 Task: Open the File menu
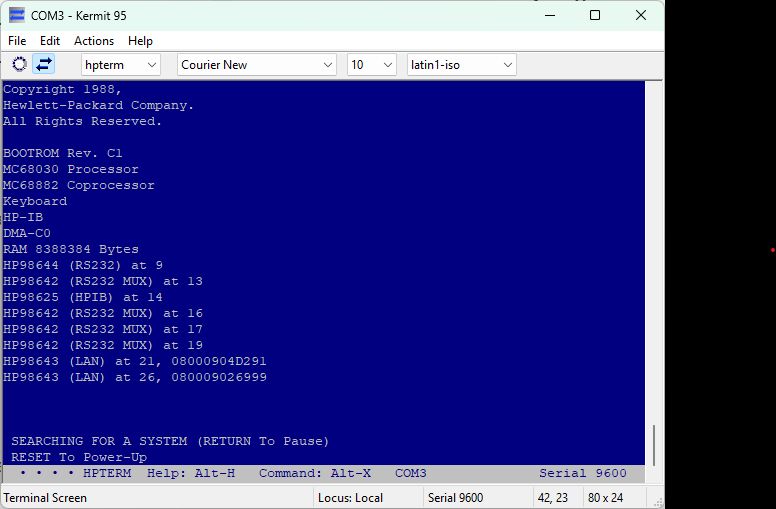point(17,41)
